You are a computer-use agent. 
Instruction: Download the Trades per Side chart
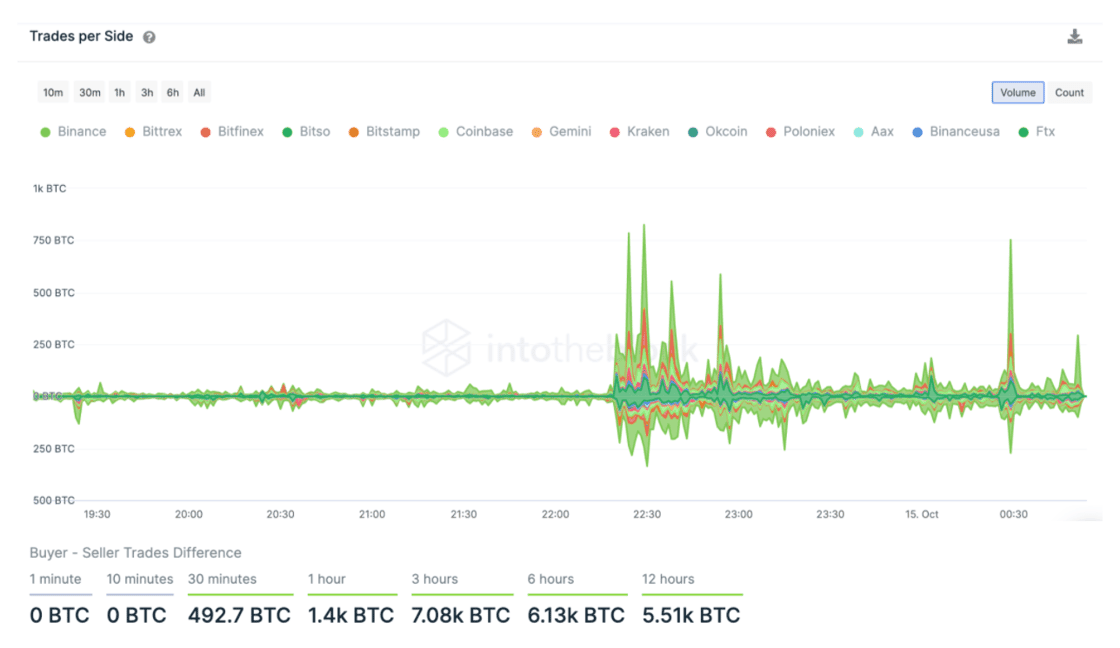tap(1074, 36)
